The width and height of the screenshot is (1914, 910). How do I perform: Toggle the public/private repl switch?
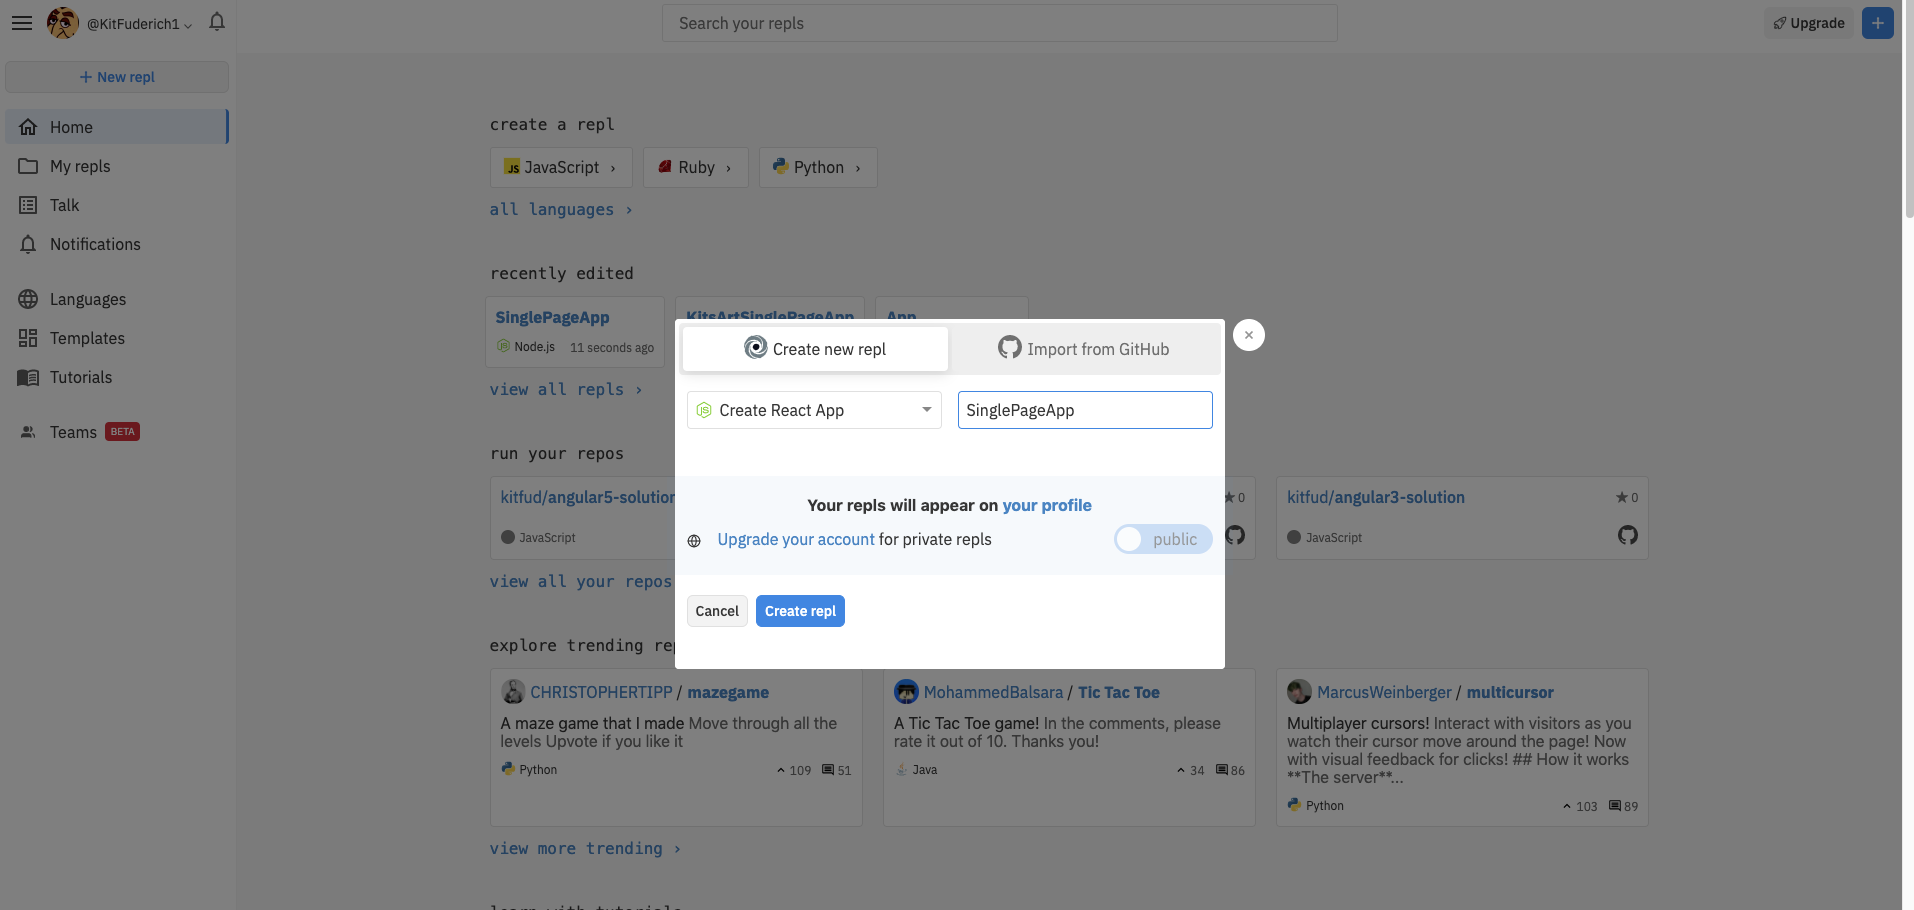(1163, 539)
